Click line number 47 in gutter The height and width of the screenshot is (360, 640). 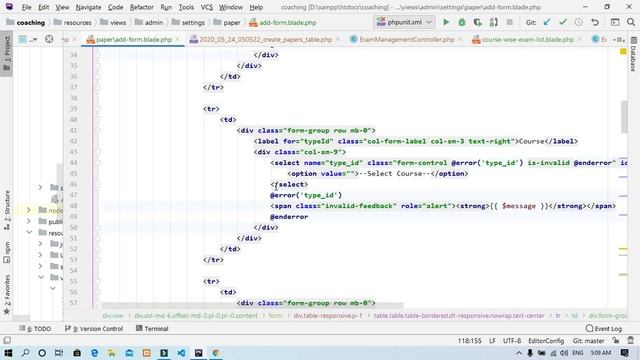[x=73, y=195]
